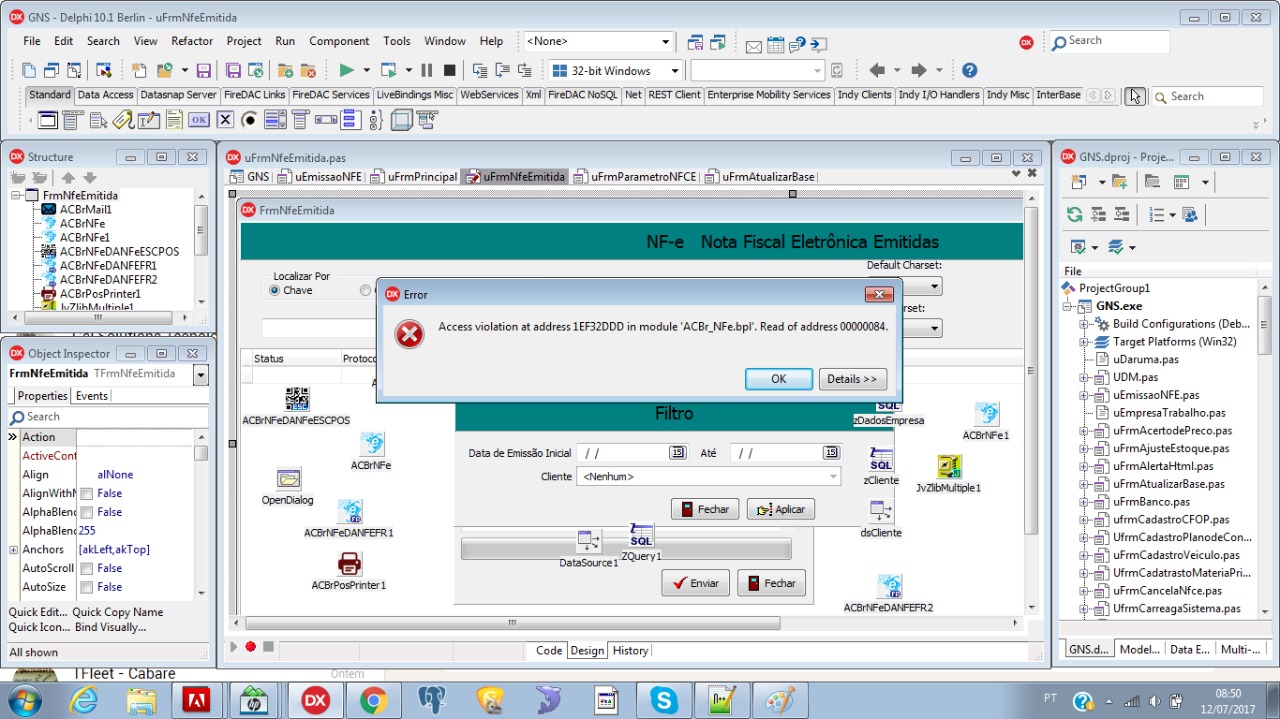
Task: Click the Run (green play) toolbar button
Action: coord(346,70)
